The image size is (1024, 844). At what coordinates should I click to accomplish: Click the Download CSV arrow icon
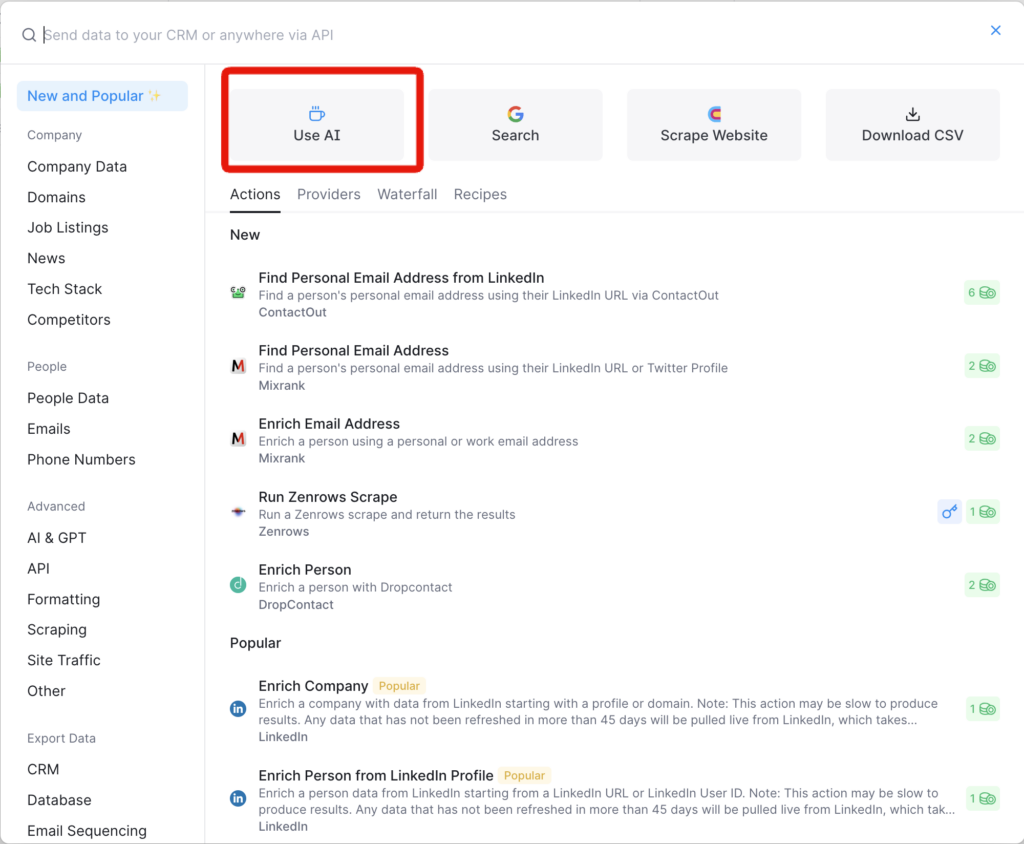click(912, 114)
